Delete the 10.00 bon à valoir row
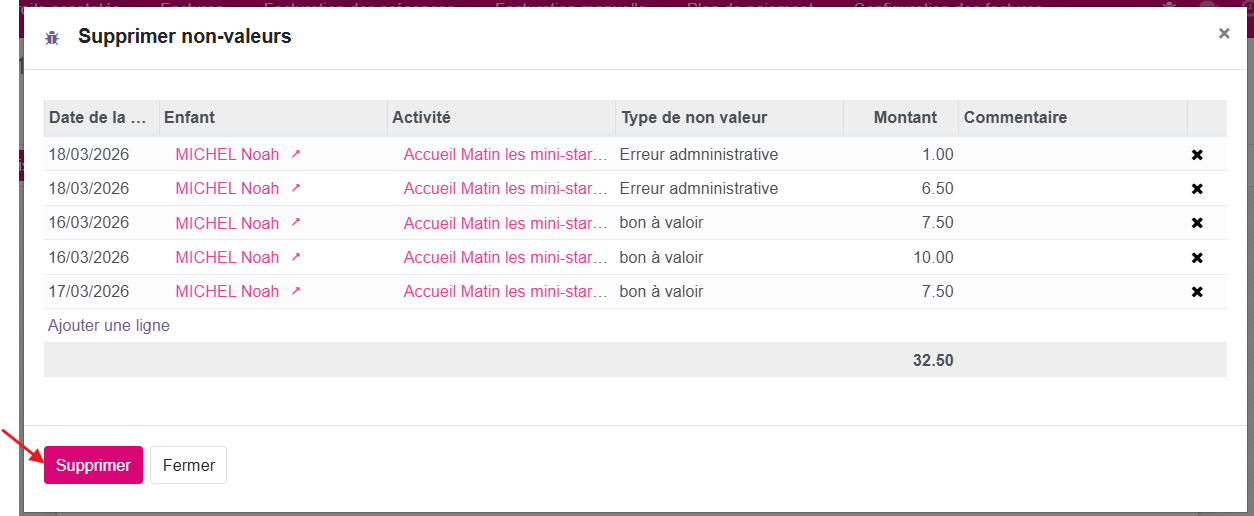 [1197, 258]
